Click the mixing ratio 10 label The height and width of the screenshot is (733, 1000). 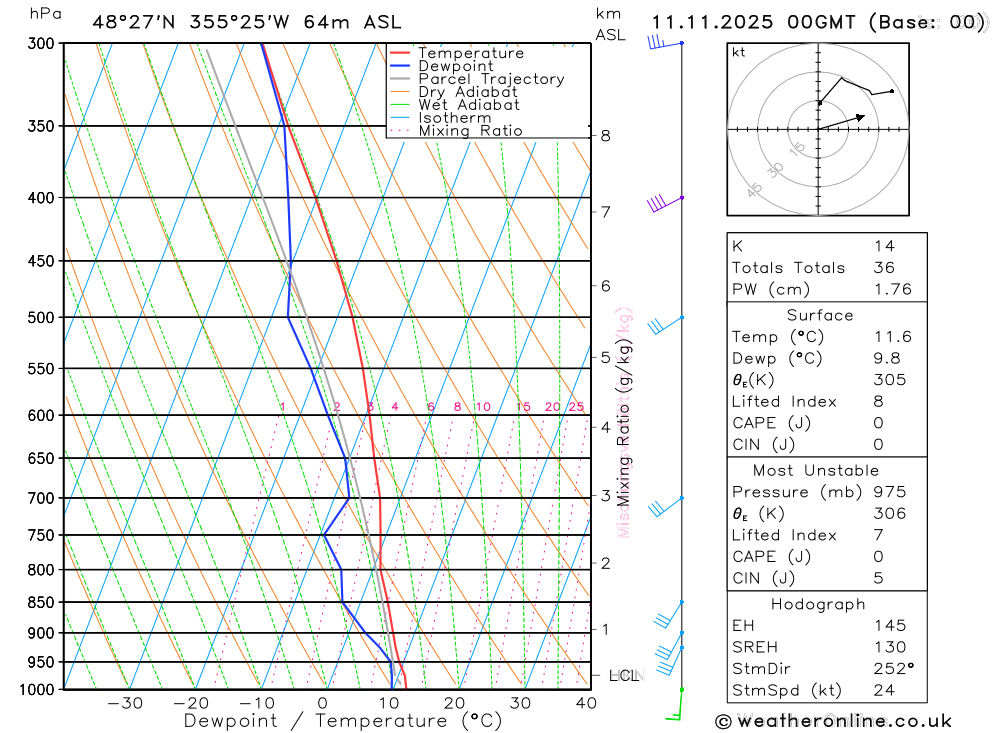pos(483,407)
